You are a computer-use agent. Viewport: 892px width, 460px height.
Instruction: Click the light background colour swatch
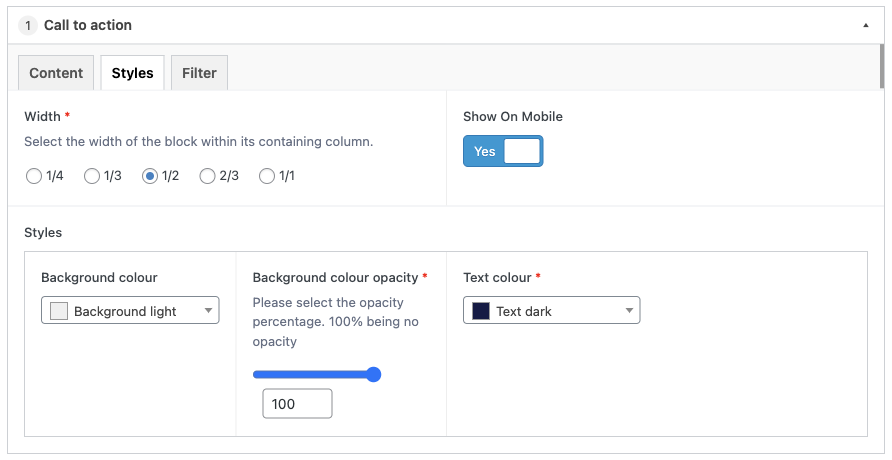[x=59, y=311]
